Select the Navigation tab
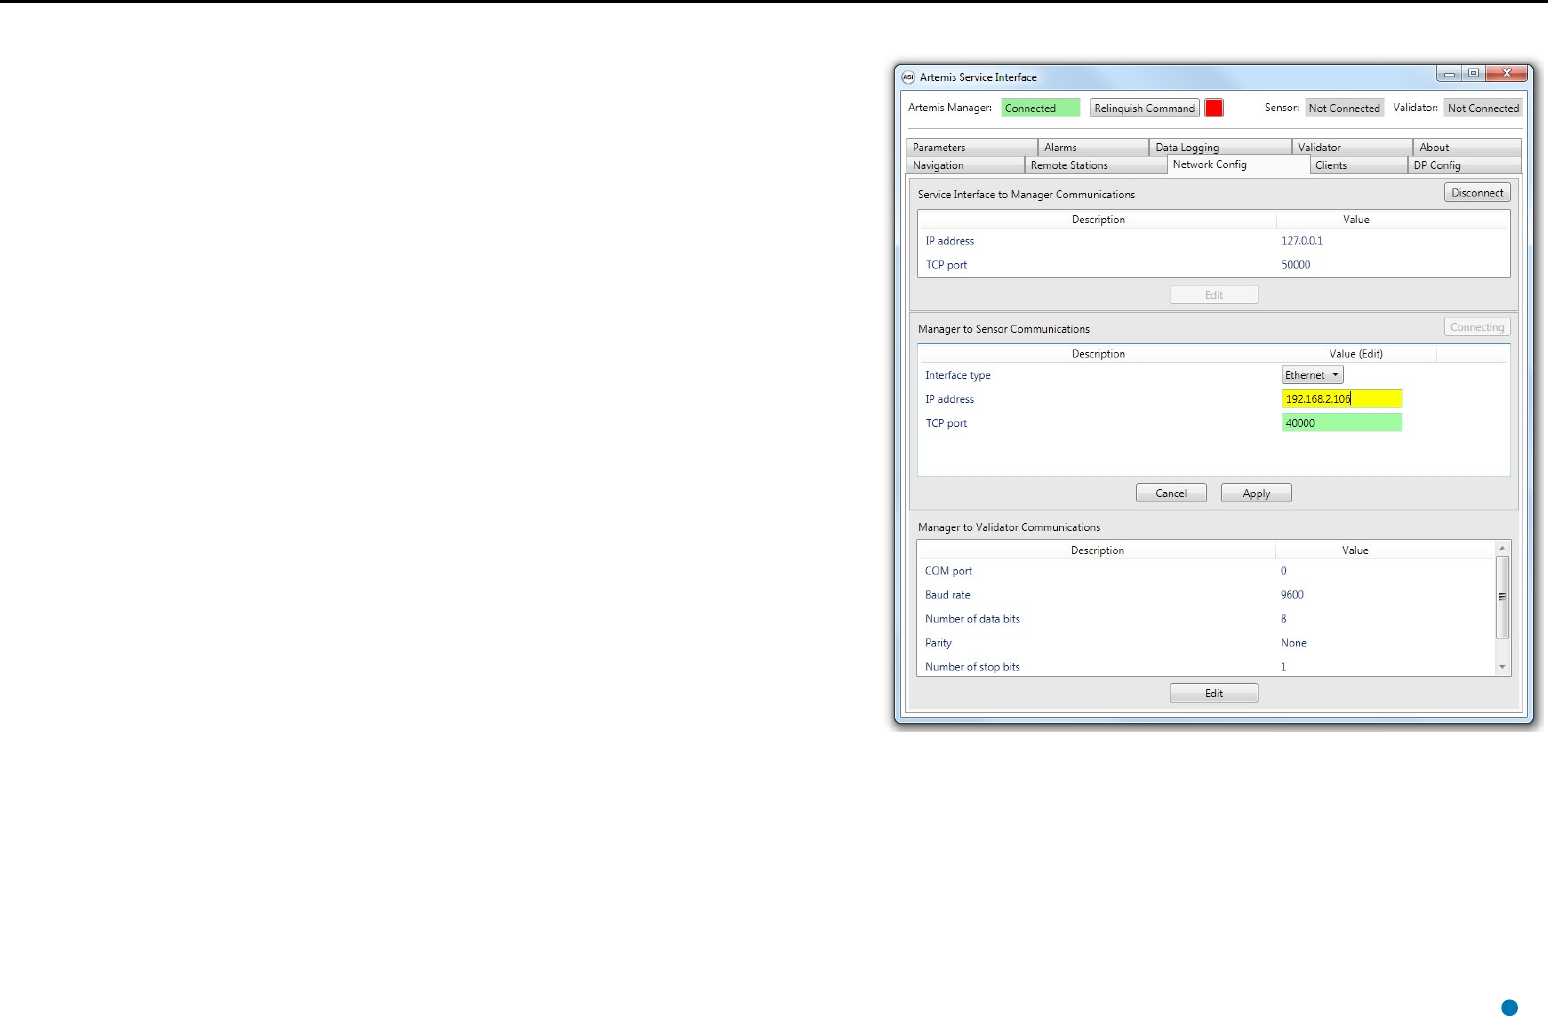 pos(966,165)
